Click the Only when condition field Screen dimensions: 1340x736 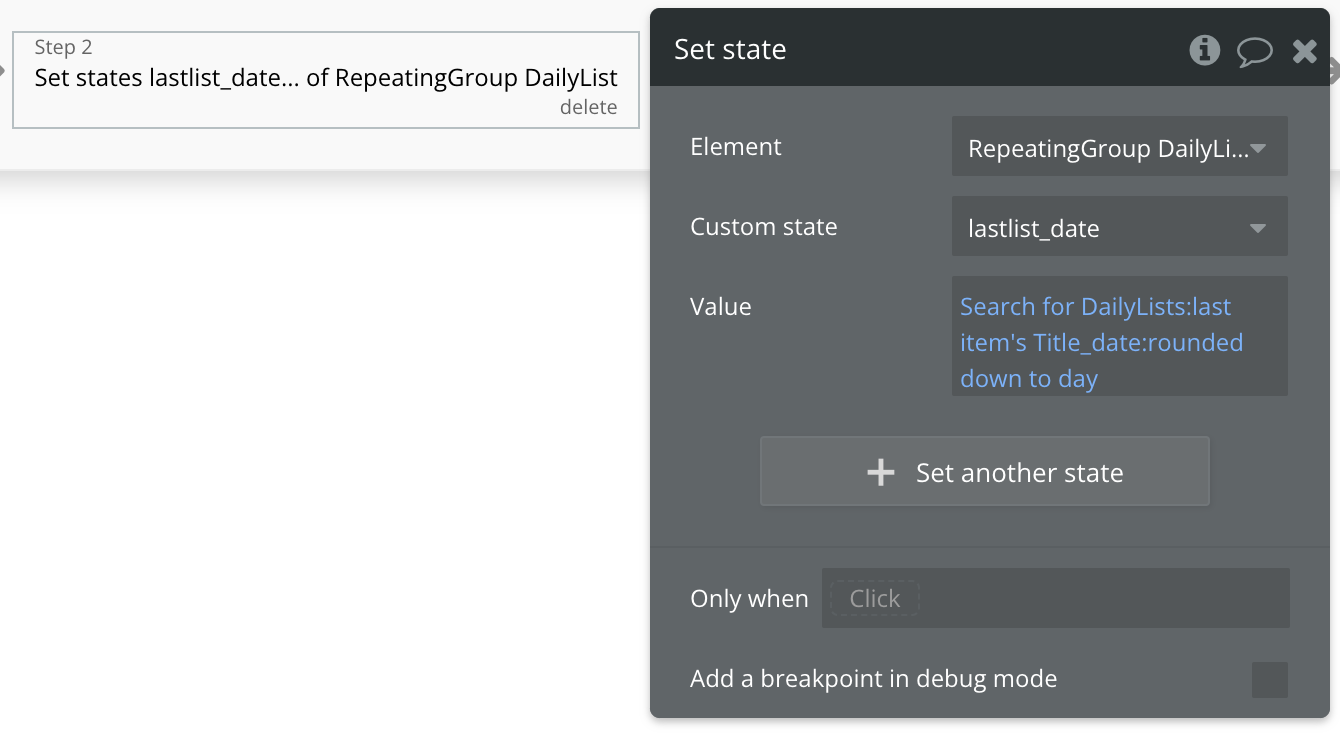tap(1055, 598)
